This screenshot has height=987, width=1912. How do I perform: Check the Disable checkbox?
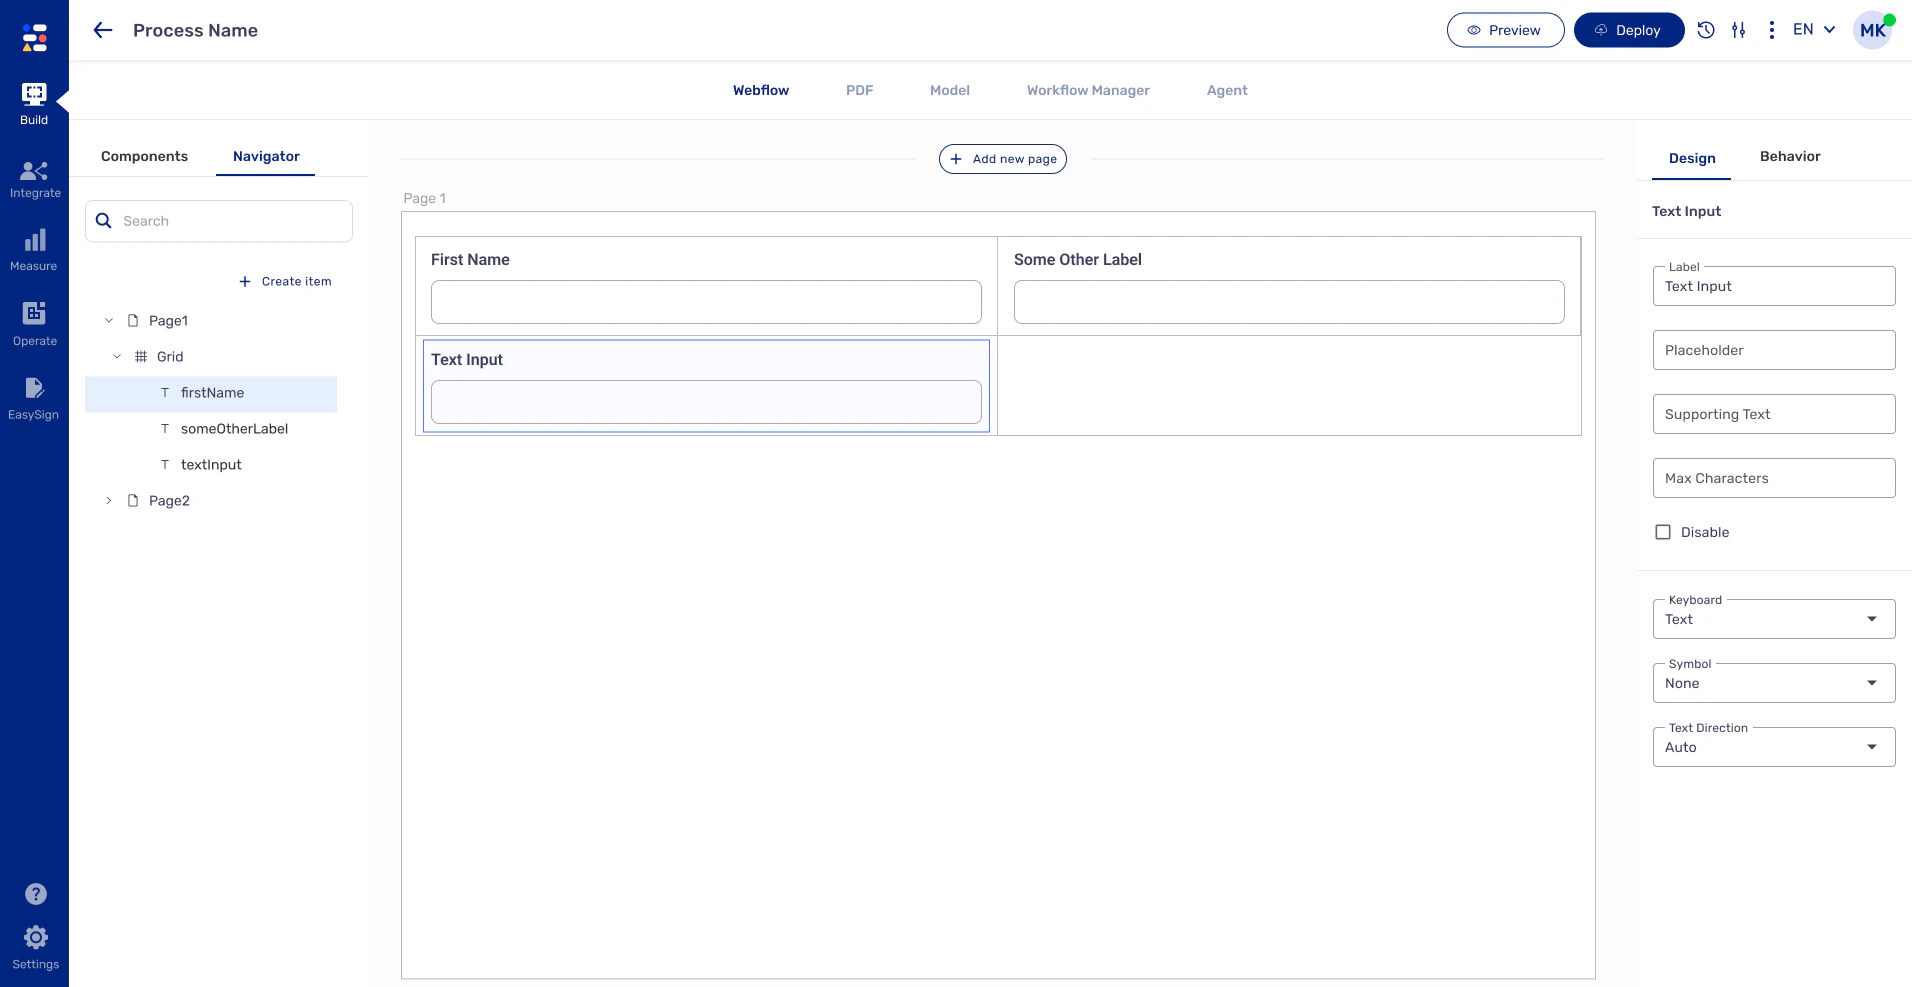click(x=1663, y=532)
